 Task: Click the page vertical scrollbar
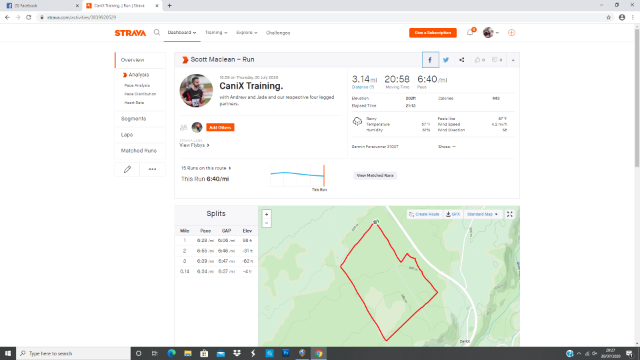(x=637, y=98)
